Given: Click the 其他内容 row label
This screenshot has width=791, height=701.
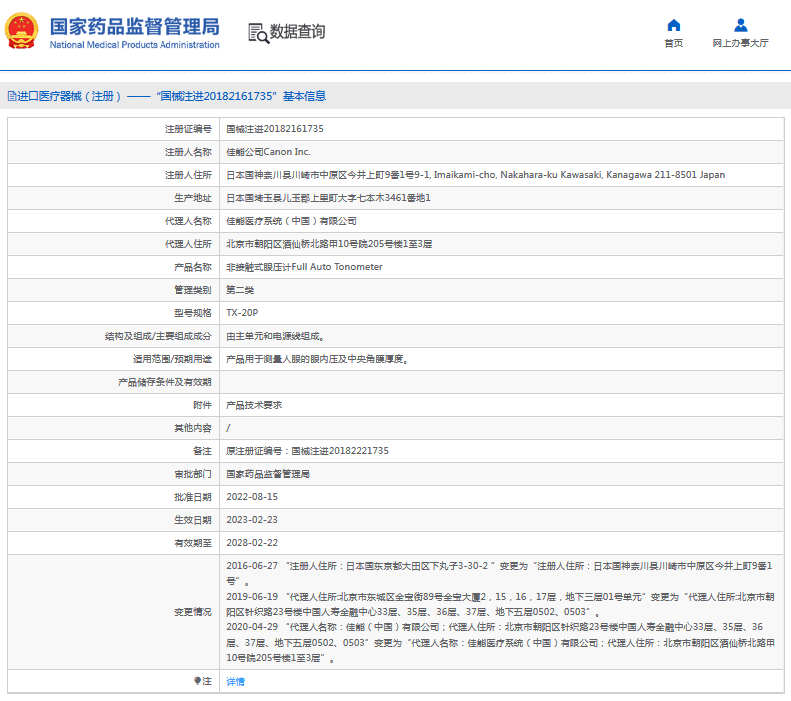Looking at the screenshot, I should tap(193, 428).
